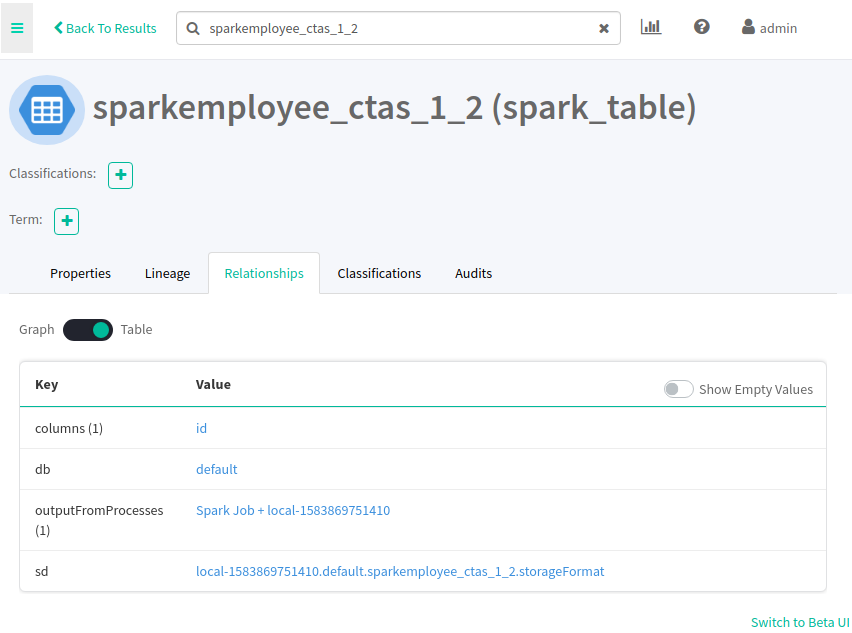Click the Table label
852x633 pixels.
(x=136, y=329)
